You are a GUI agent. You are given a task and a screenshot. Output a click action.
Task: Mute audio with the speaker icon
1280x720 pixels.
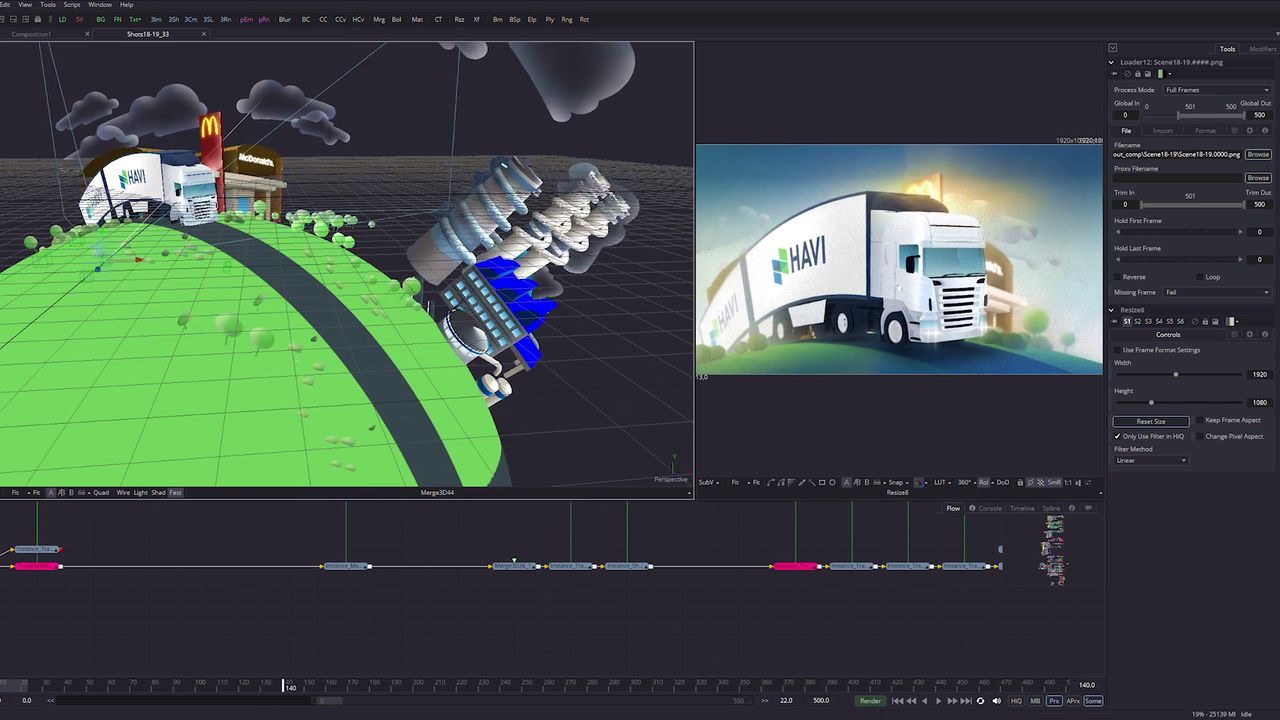[996, 701]
